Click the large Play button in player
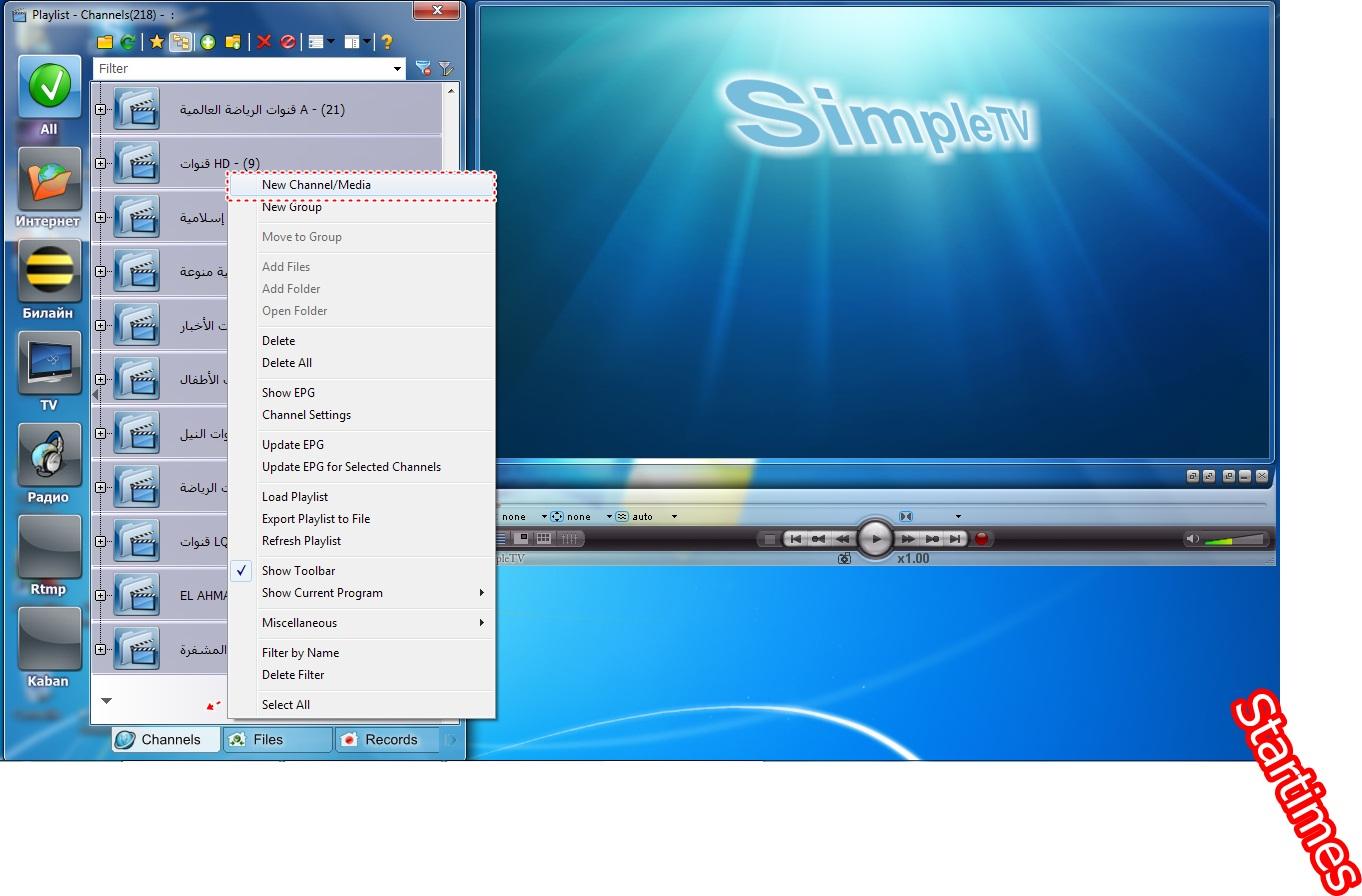This screenshot has width=1362, height=896. tap(875, 538)
